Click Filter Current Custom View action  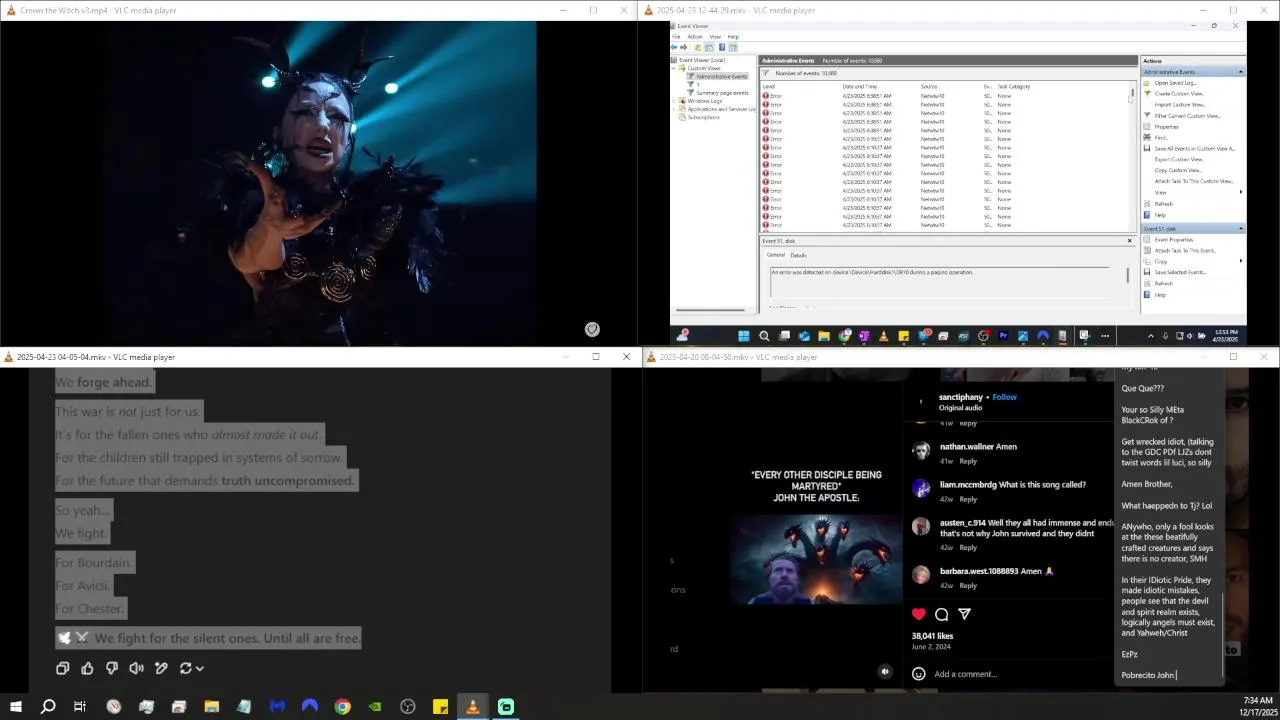1187,116
